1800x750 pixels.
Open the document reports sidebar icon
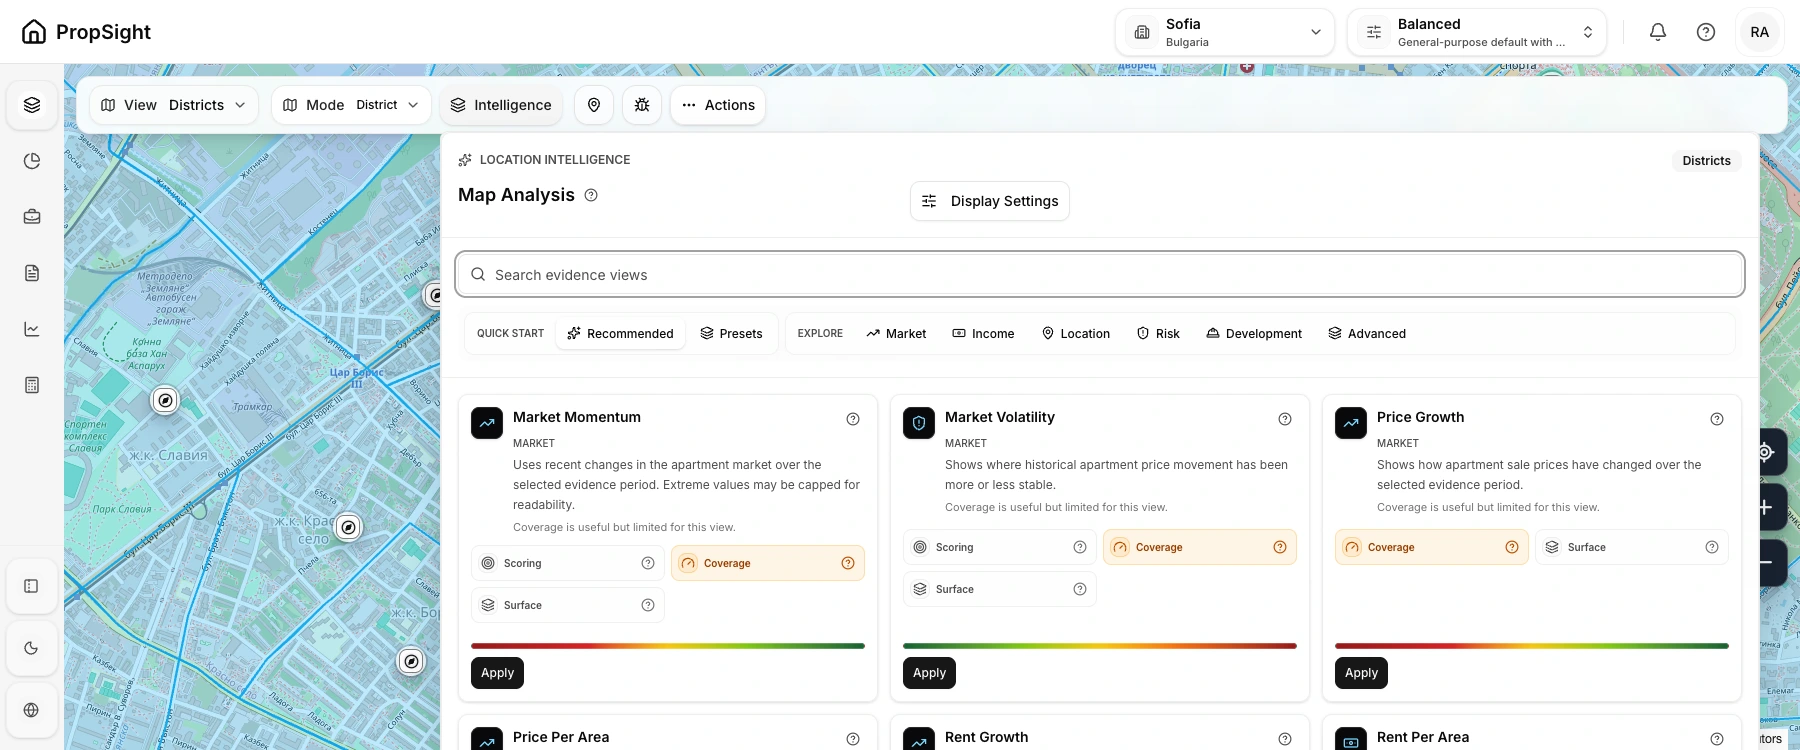click(32, 273)
